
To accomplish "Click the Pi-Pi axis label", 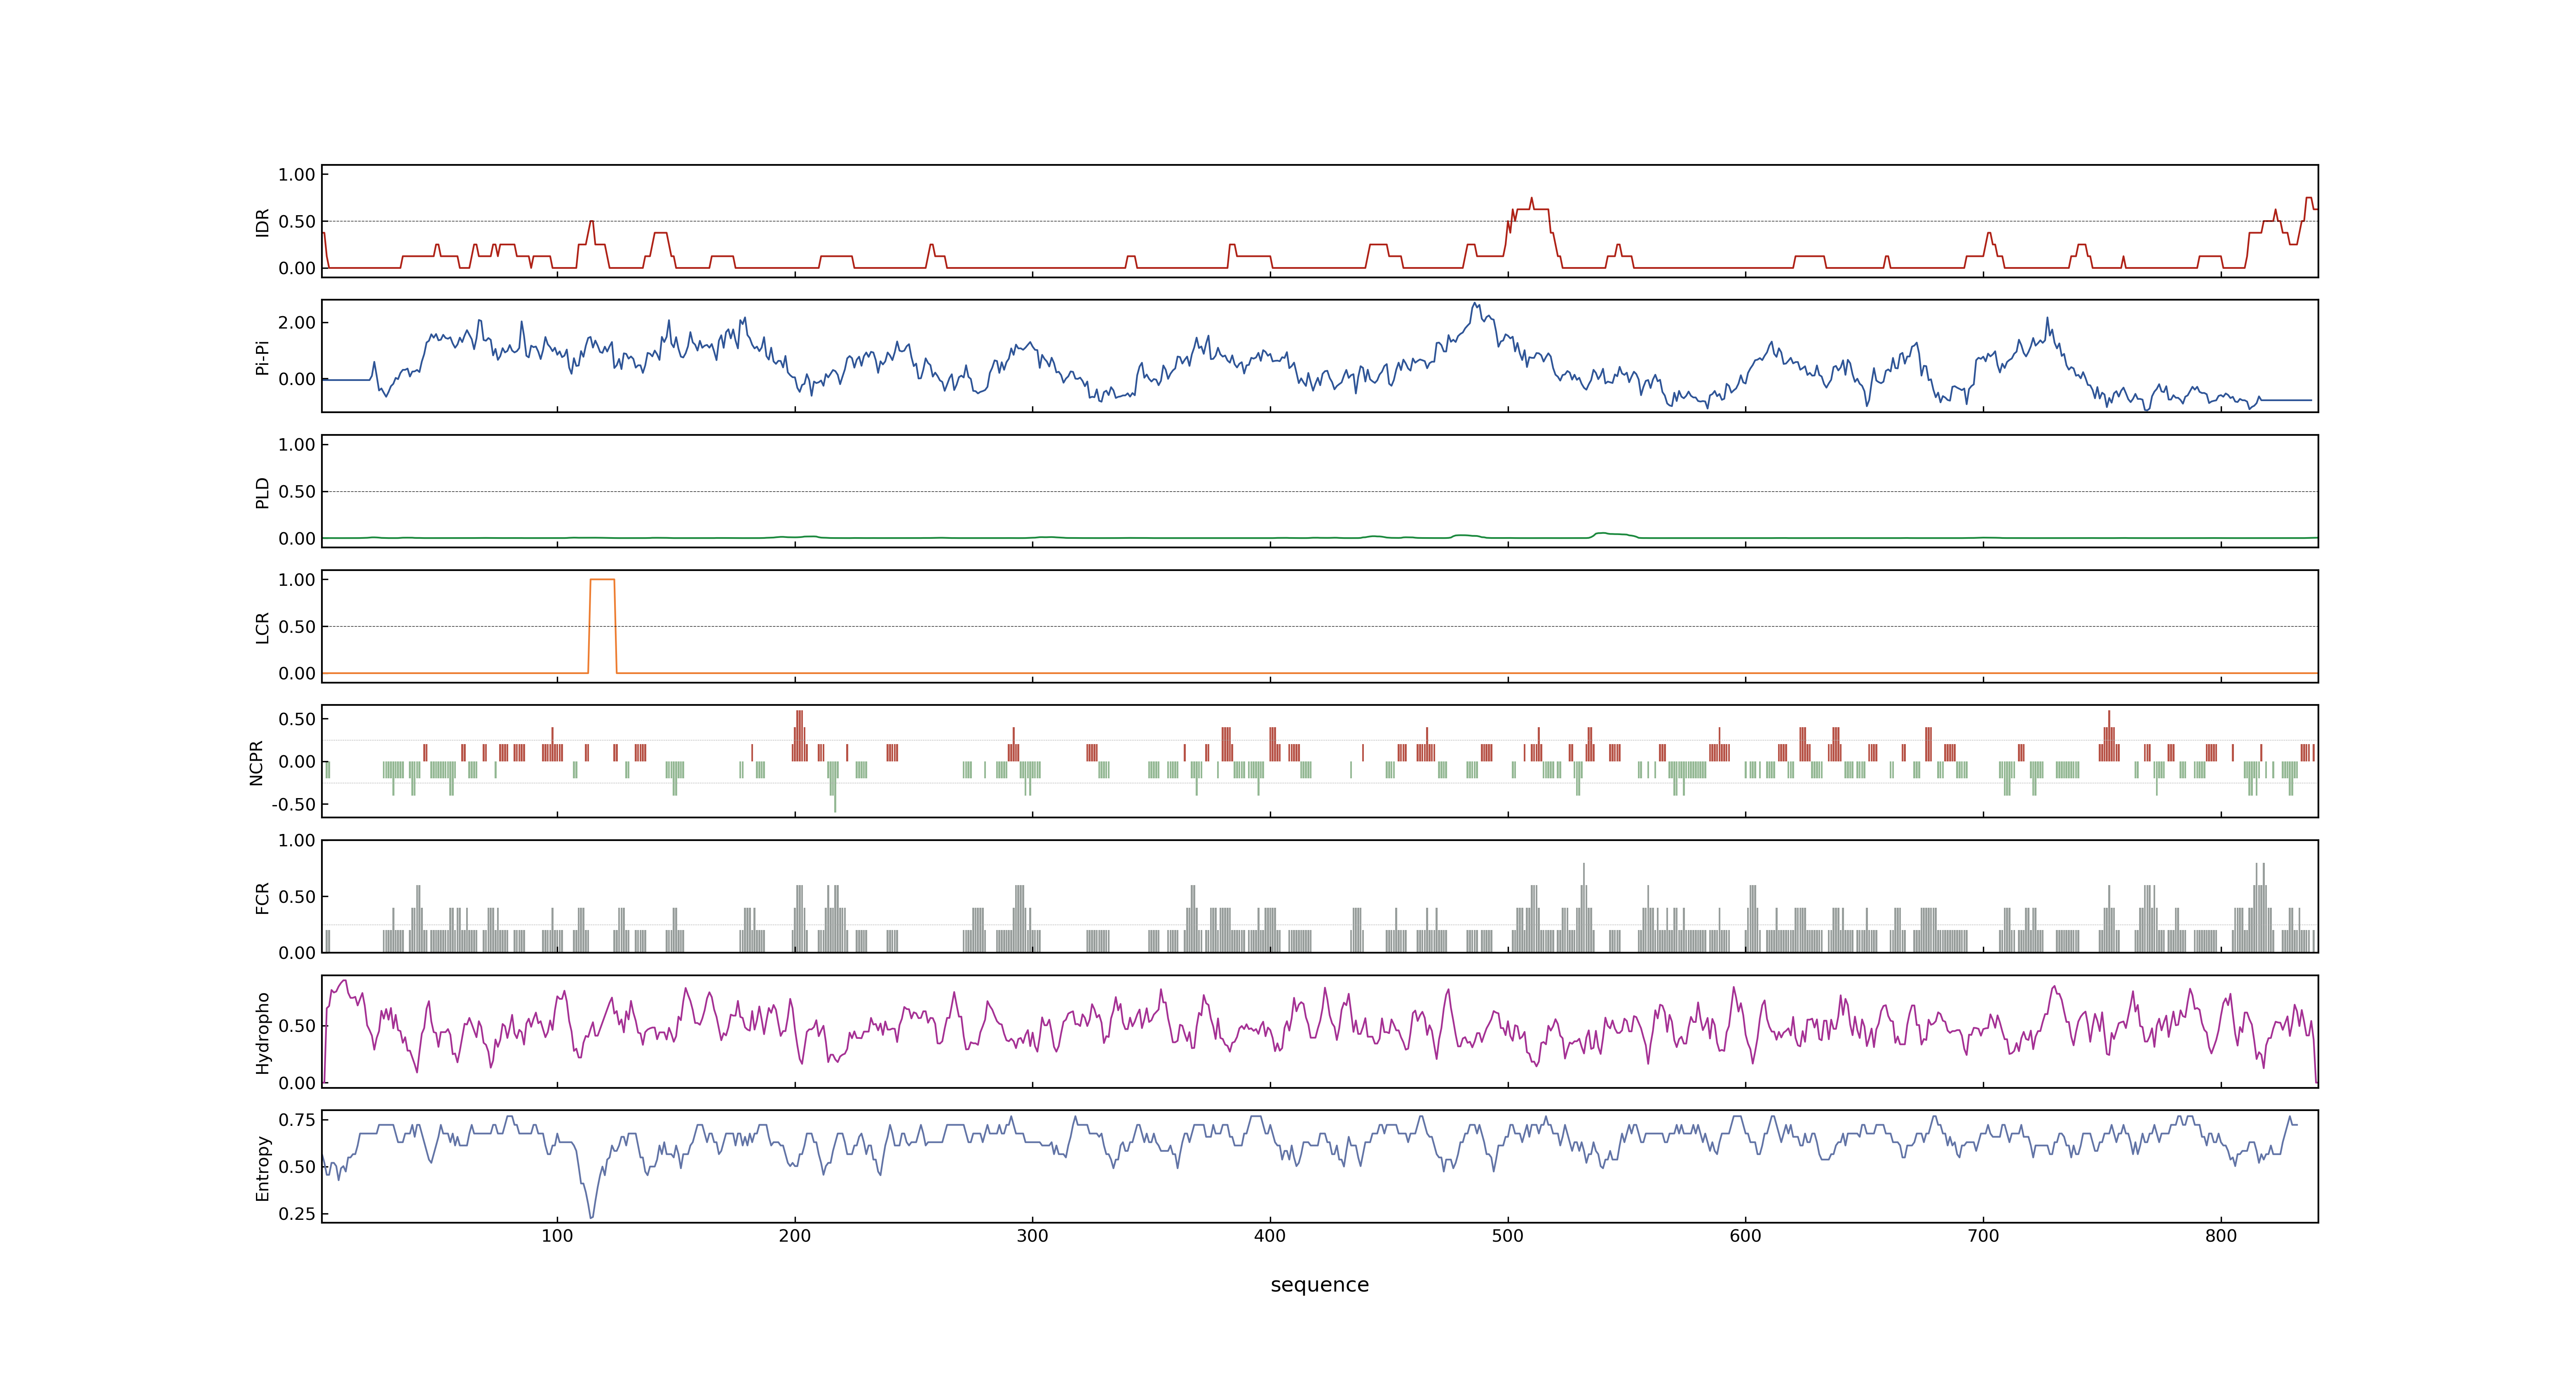I will (x=262, y=357).
